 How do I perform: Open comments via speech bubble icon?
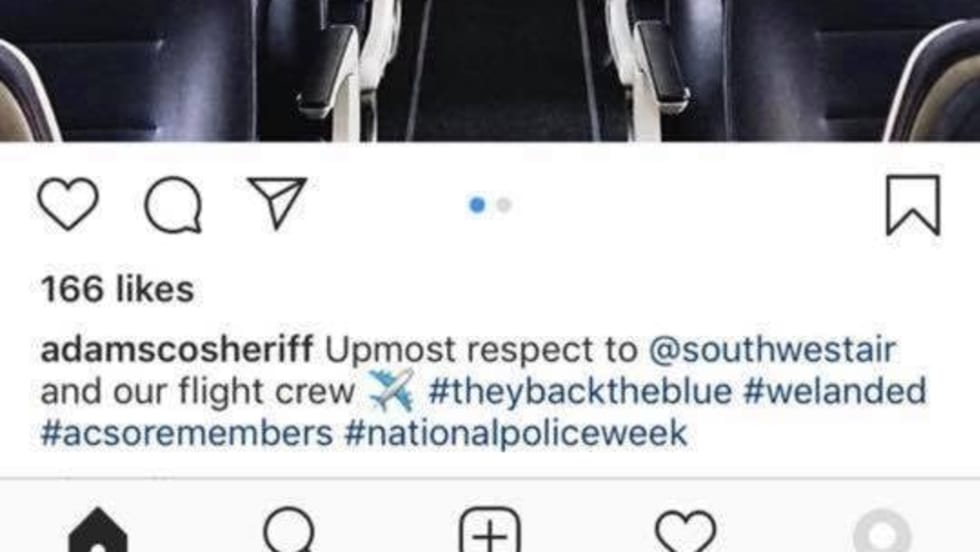(x=173, y=205)
